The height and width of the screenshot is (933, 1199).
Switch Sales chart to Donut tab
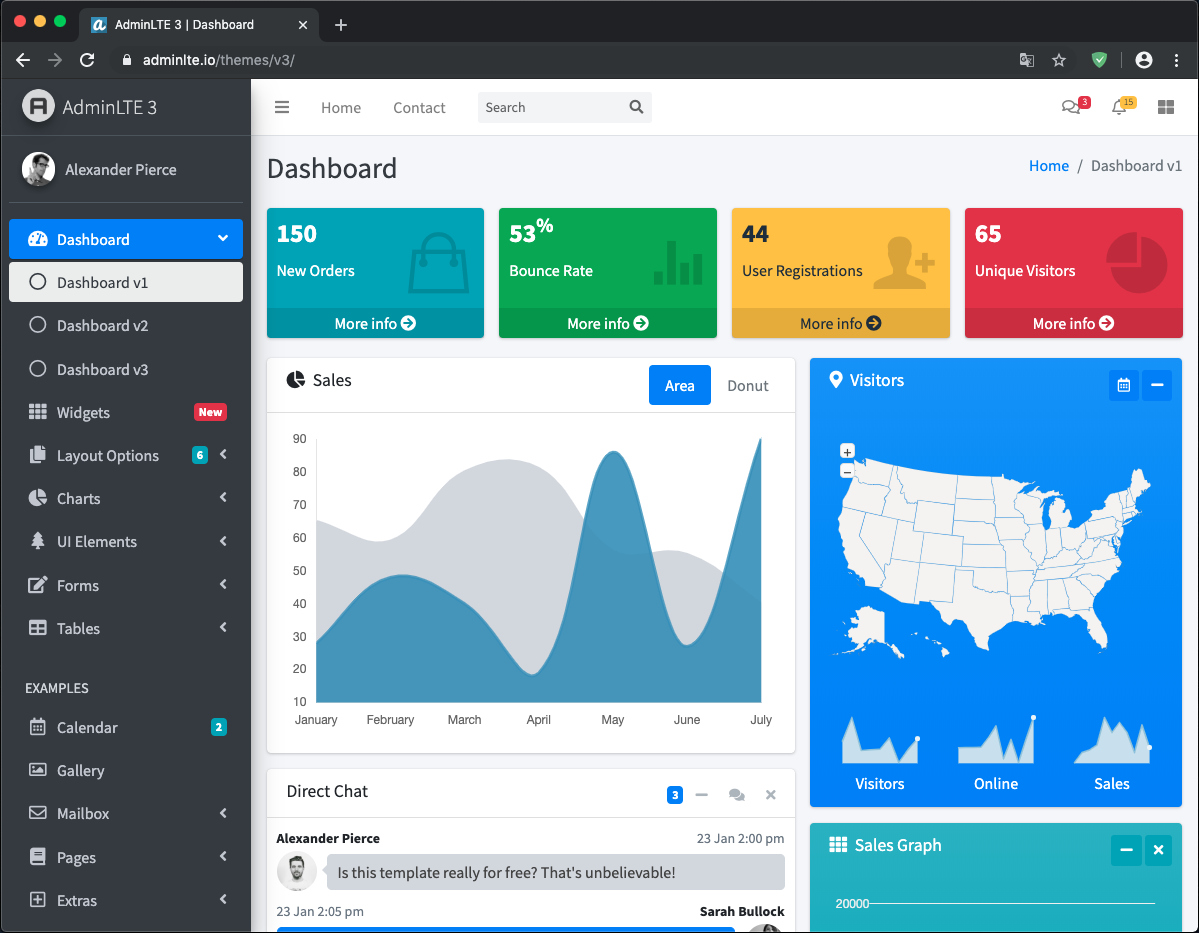(x=747, y=385)
